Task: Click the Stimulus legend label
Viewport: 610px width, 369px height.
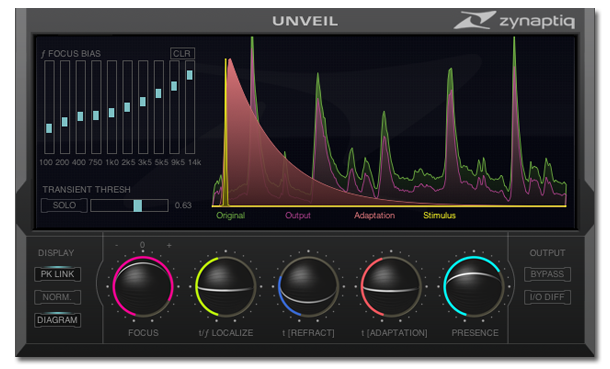Action: pos(439,215)
